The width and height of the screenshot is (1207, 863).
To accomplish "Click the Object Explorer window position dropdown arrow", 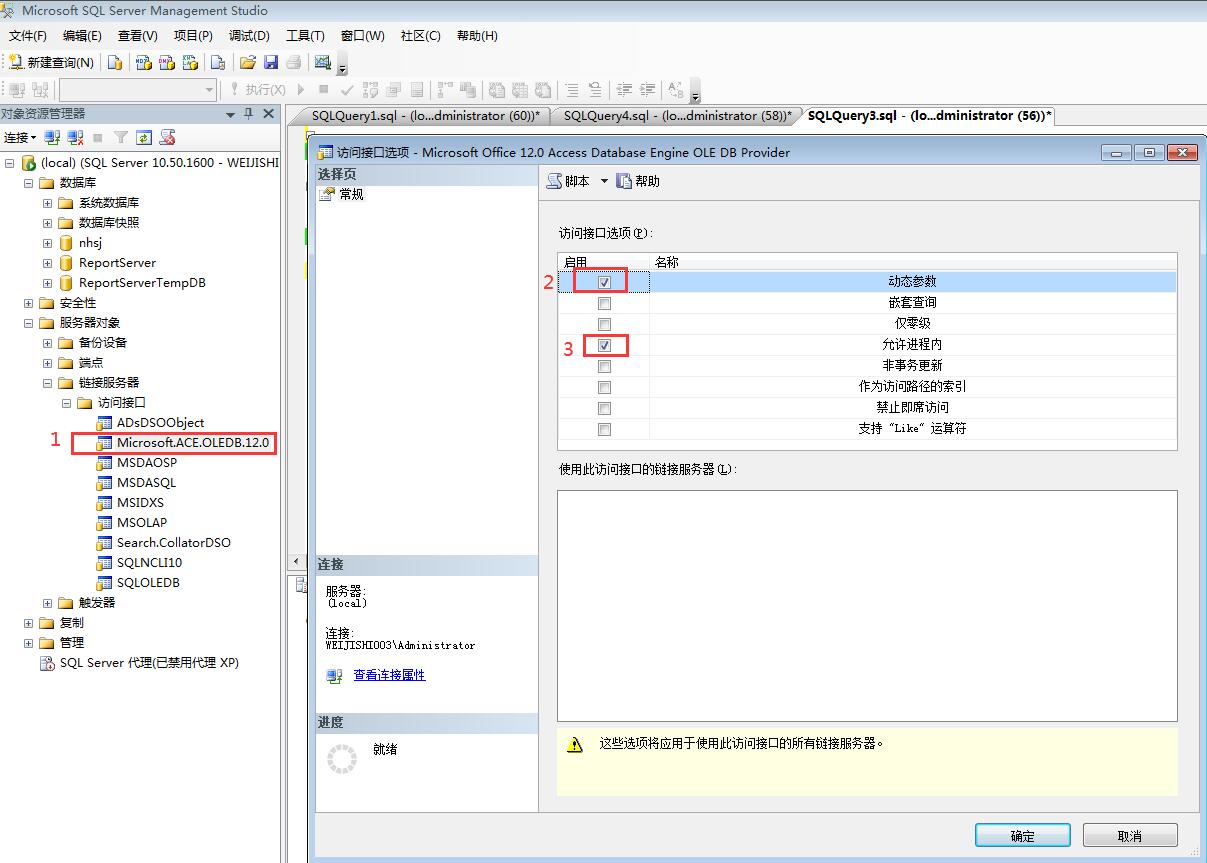I will pyautogui.click(x=230, y=113).
